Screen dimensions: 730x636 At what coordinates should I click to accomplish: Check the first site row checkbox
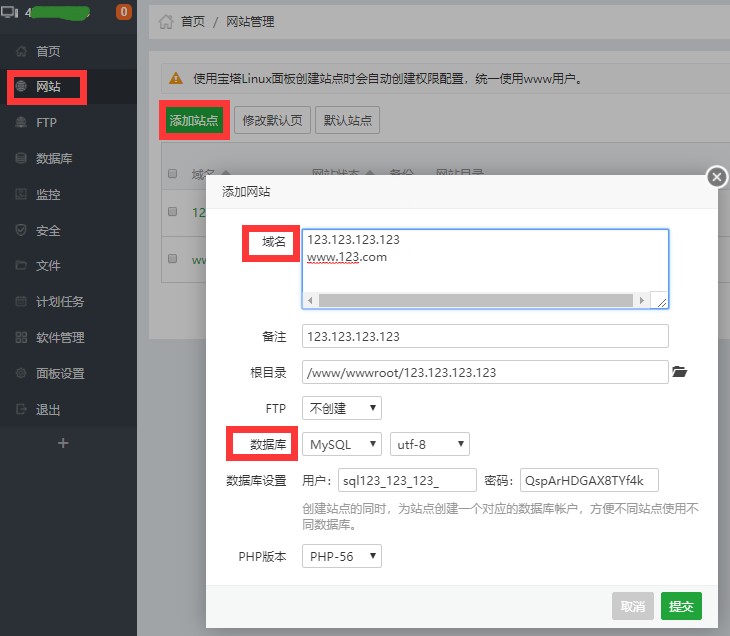click(x=173, y=212)
